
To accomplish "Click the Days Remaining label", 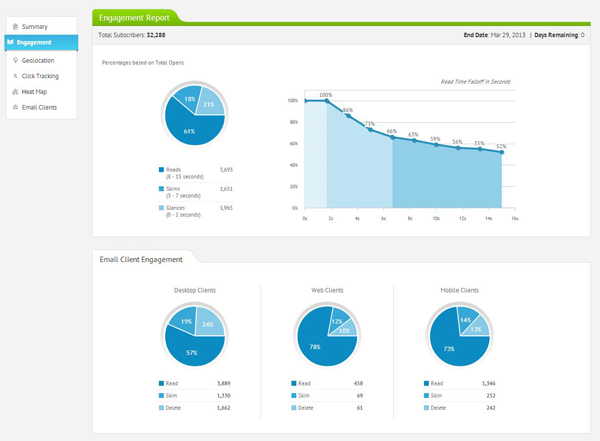I will coord(556,35).
